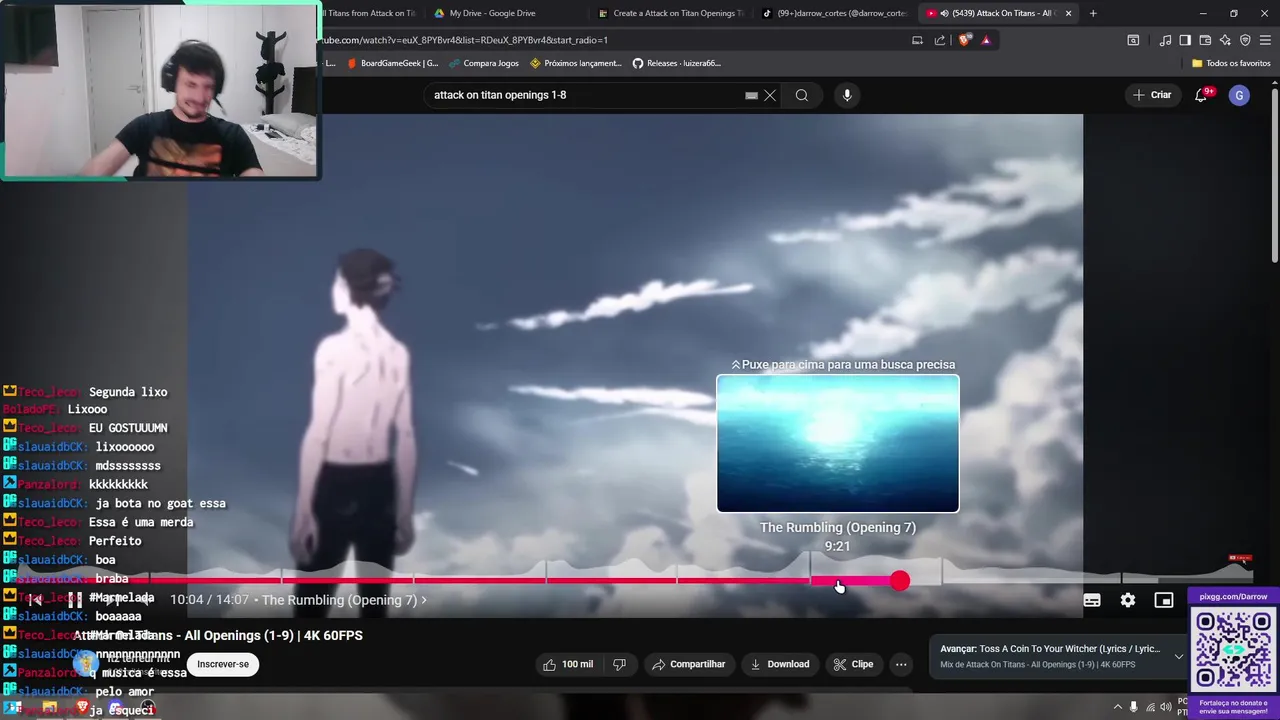Click the taskbar microphone tray icon
This screenshot has width=1280, height=720.
click(1133, 707)
